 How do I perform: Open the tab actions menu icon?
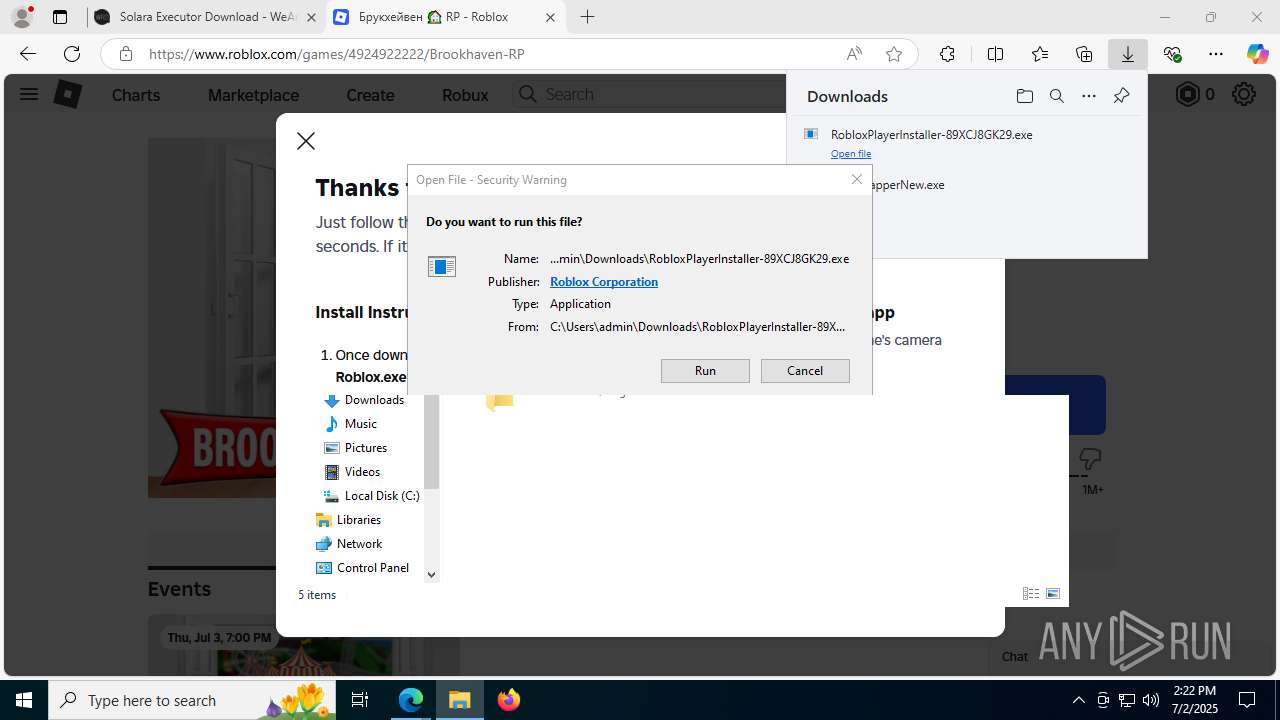point(60,17)
